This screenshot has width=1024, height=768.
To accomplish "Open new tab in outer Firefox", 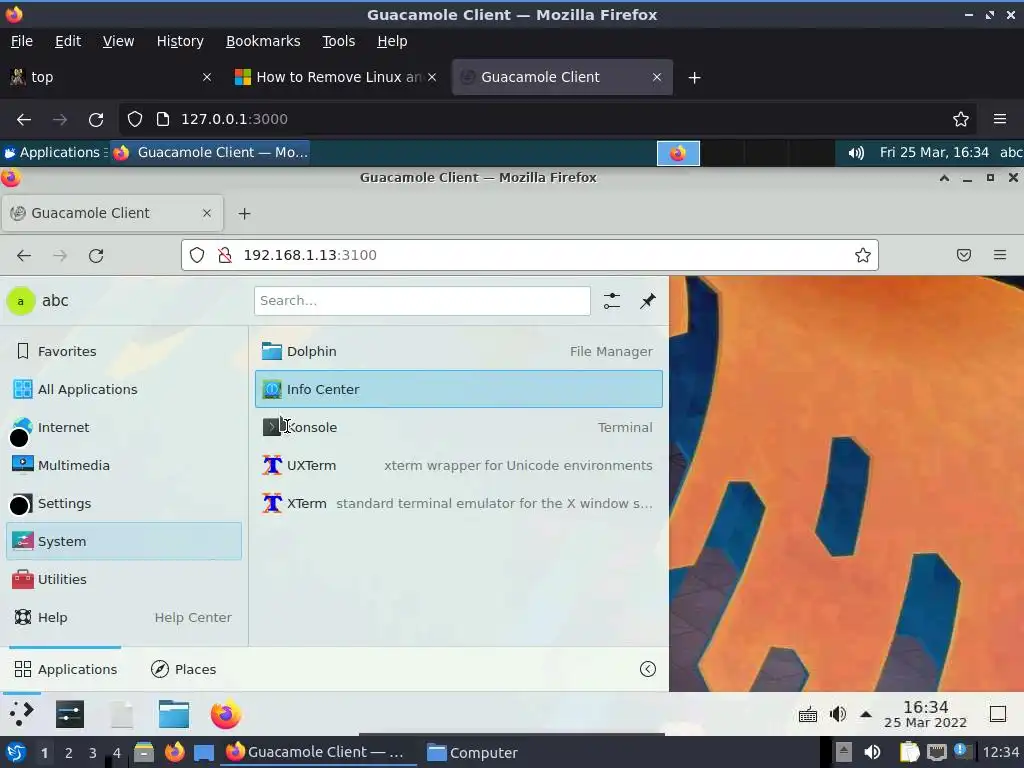I will 694,78.
